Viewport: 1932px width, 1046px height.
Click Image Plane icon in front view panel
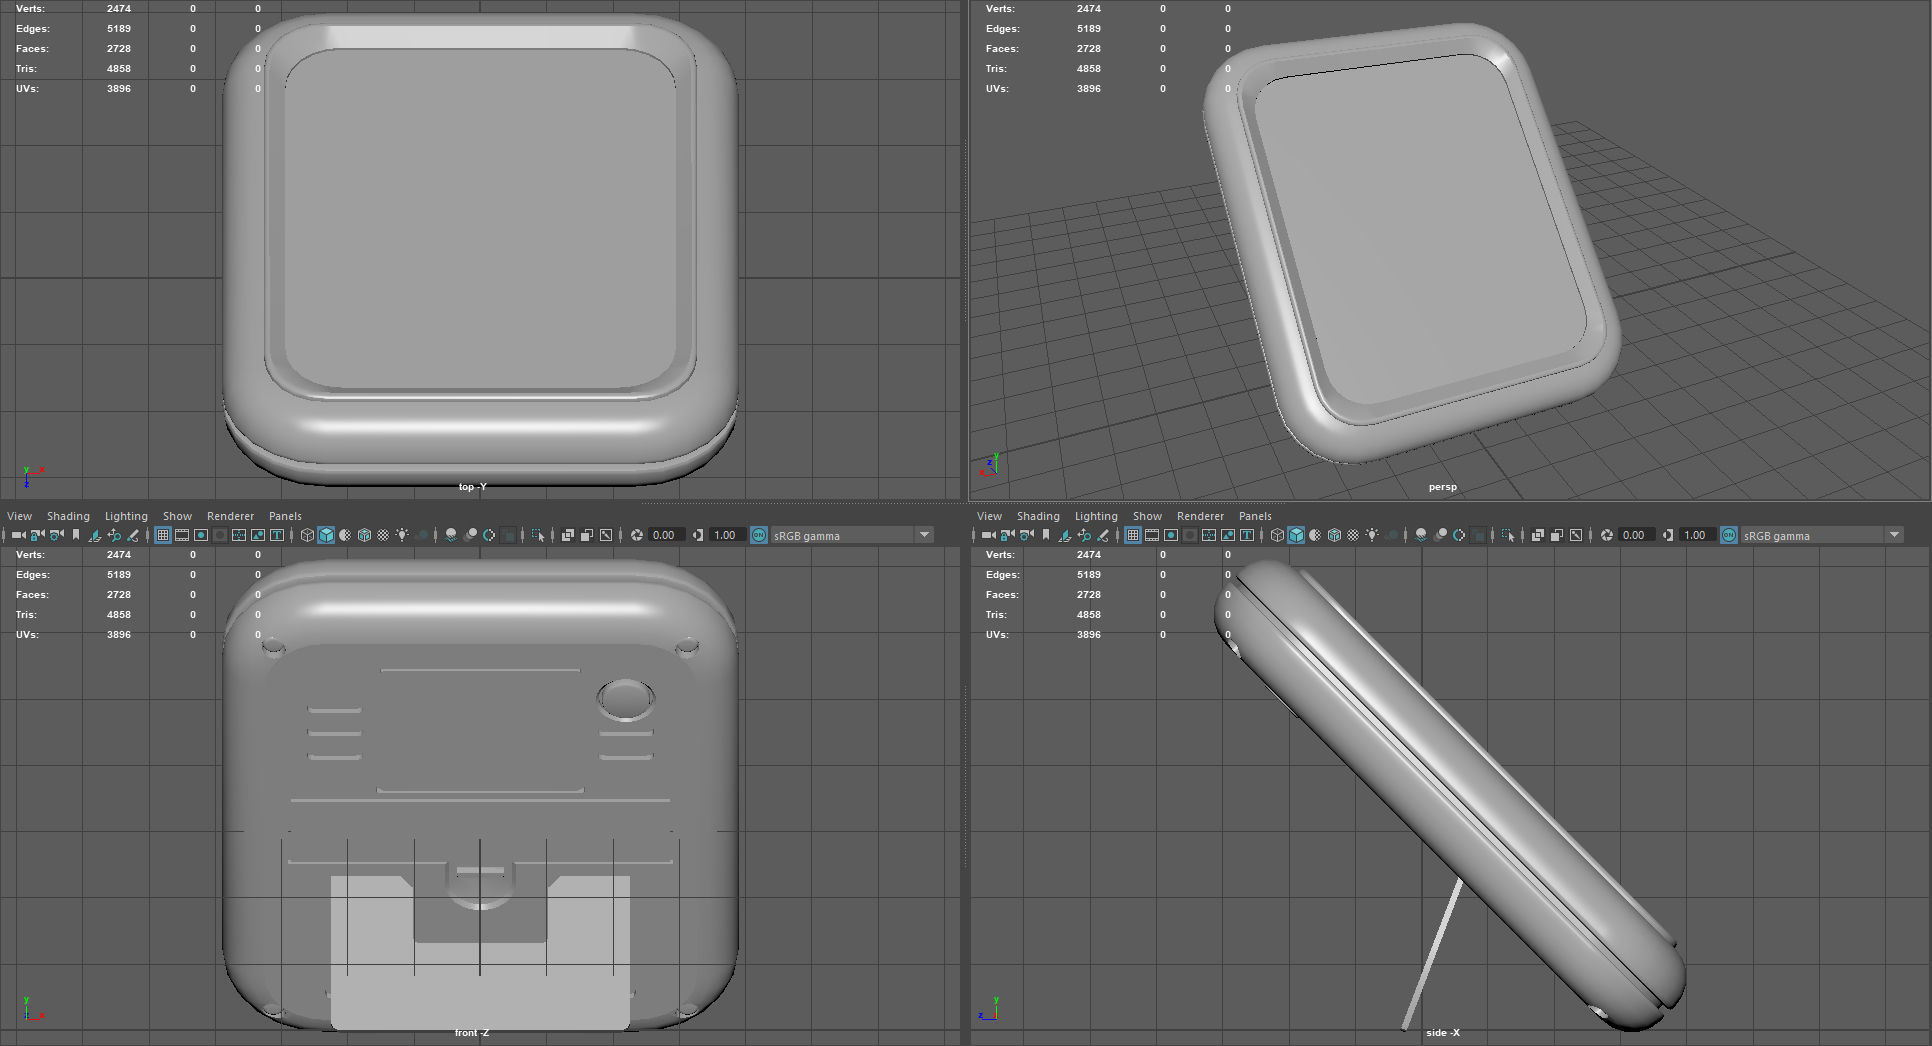click(x=95, y=535)
